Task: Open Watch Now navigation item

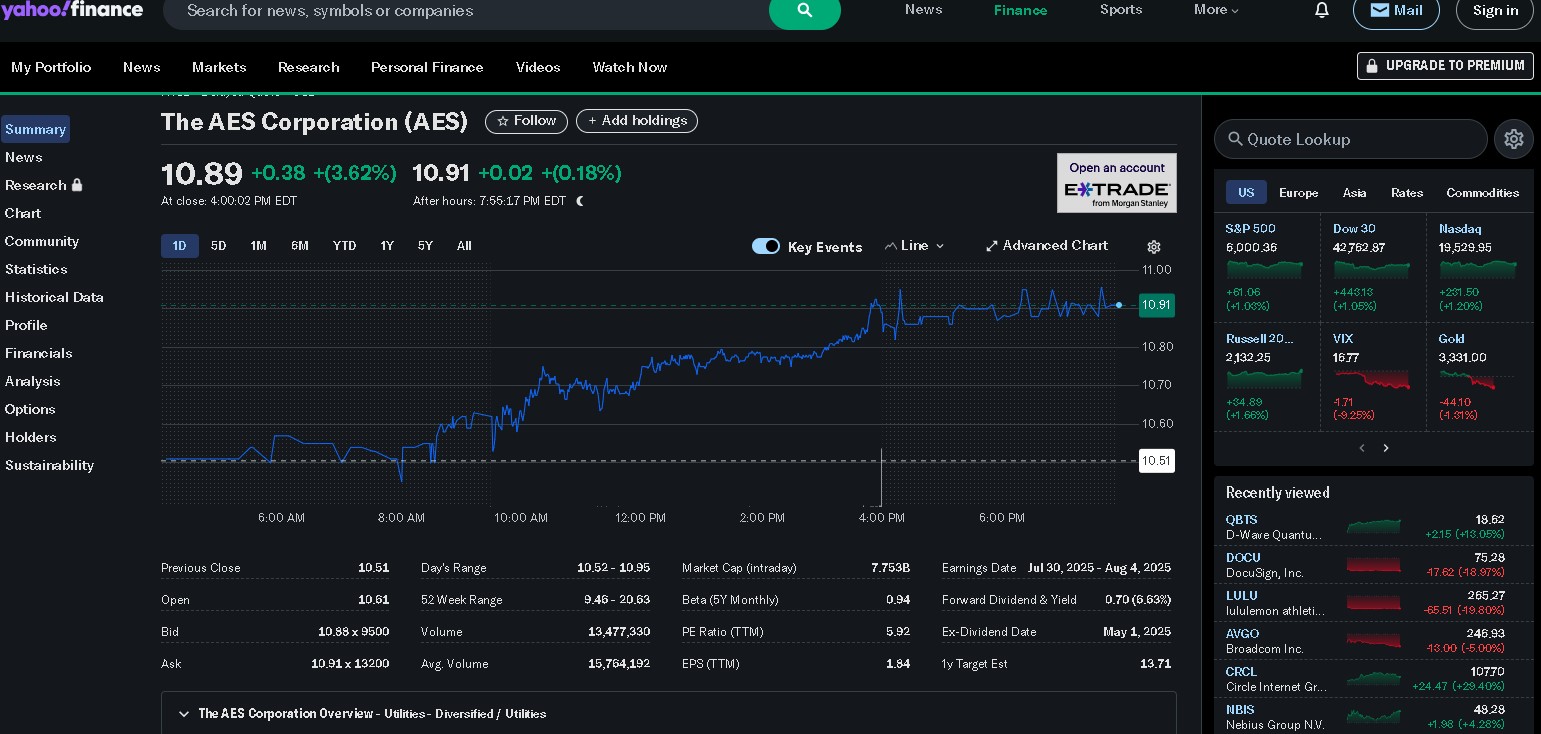Action: tap(630, 67)
